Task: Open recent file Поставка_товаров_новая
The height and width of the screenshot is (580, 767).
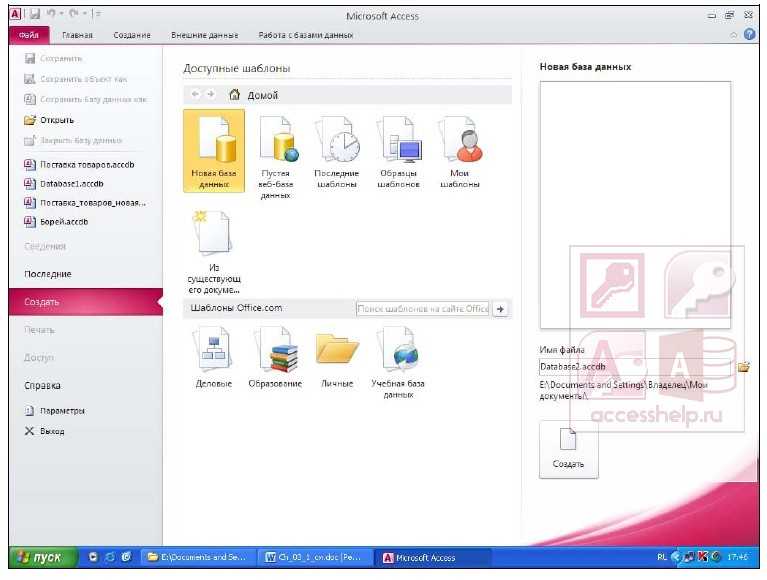Action: pyautogui.click(x=85, y=202)
